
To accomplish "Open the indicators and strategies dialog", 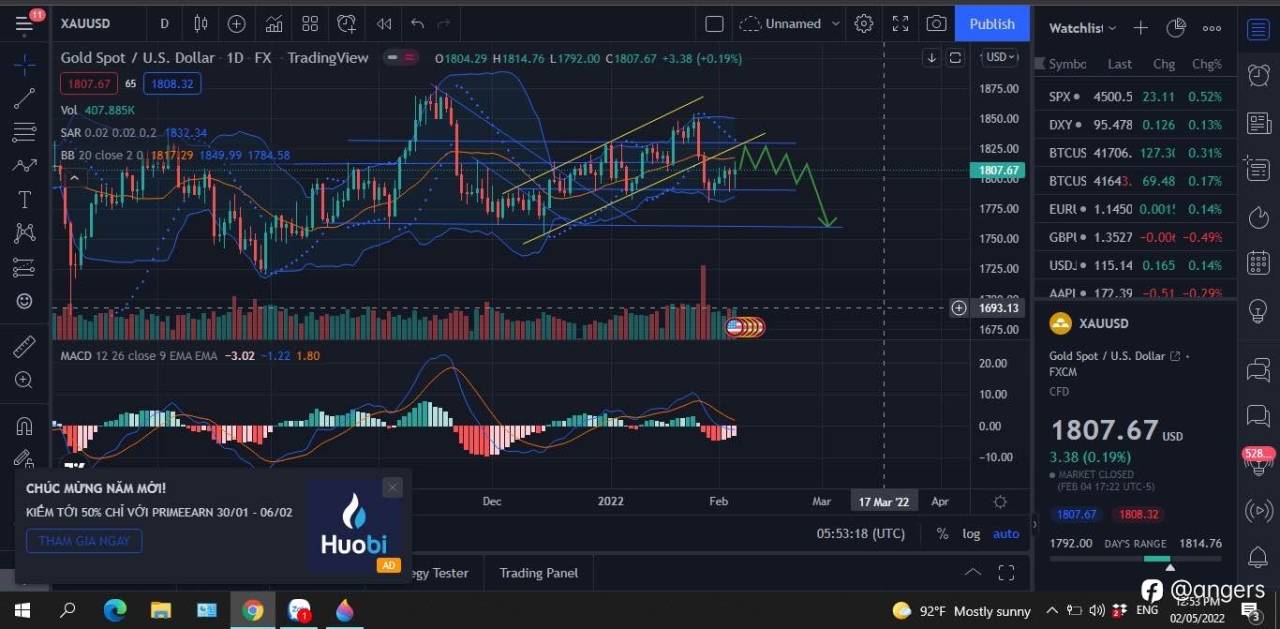I will [273, 24].
